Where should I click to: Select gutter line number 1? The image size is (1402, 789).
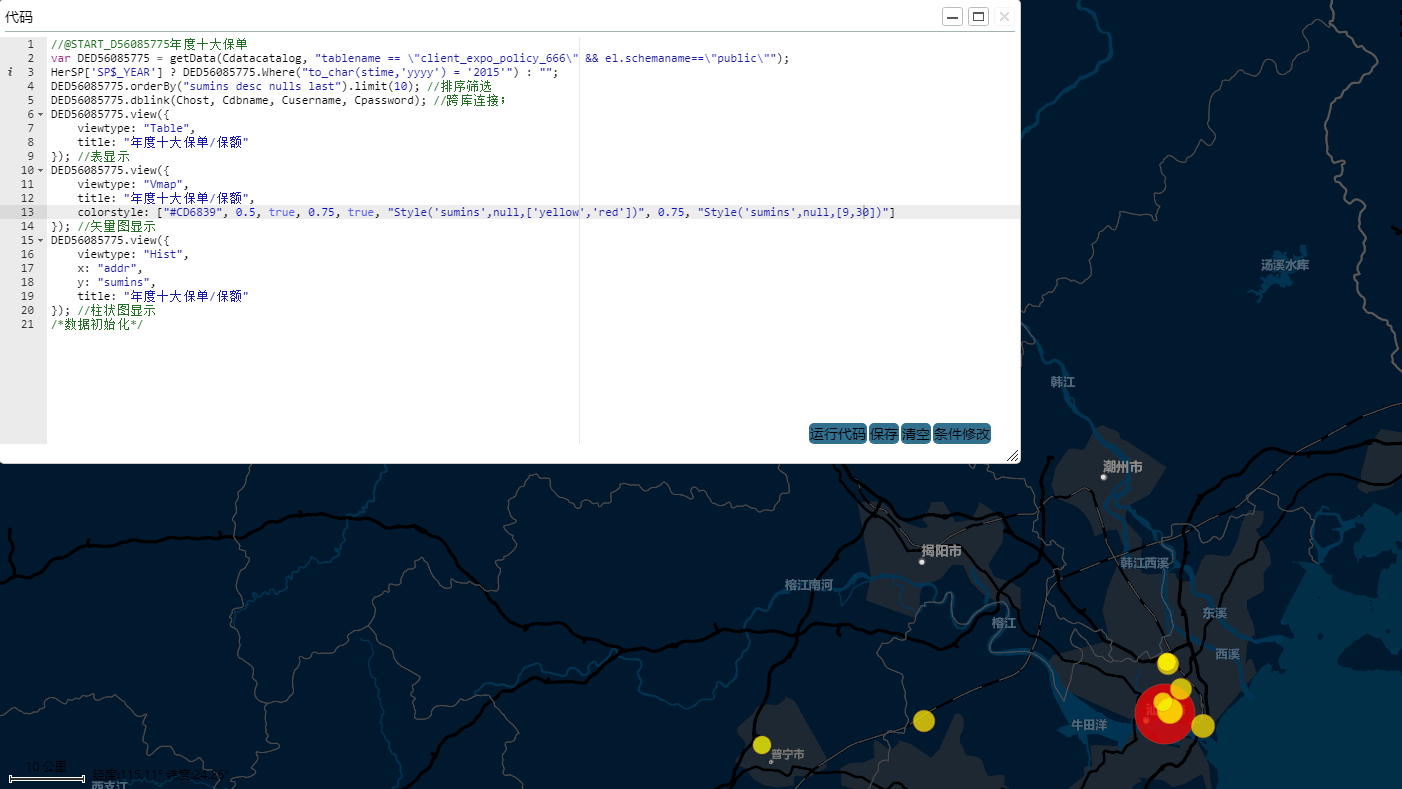30,44
